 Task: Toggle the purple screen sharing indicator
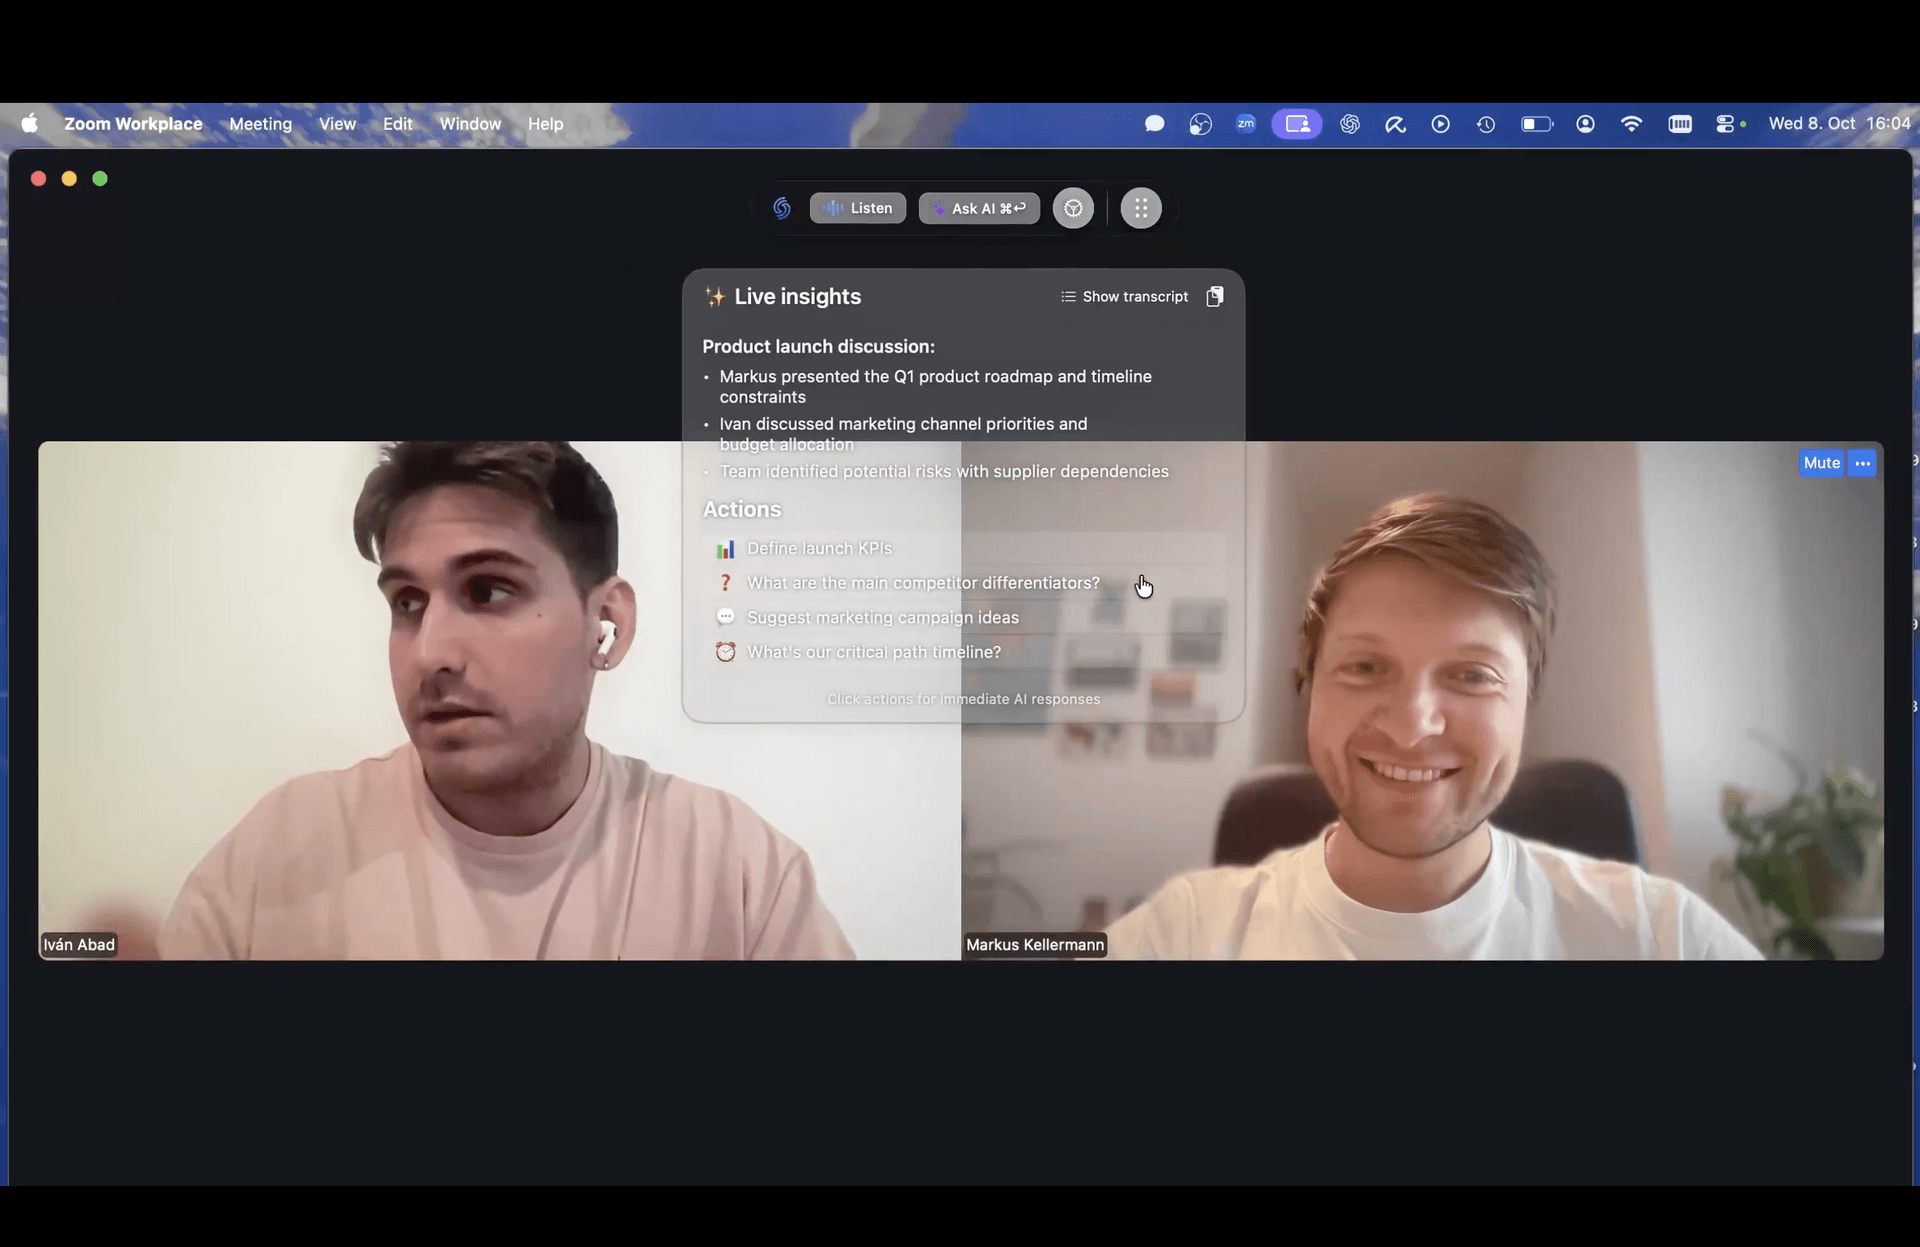tap(1297, 124)
